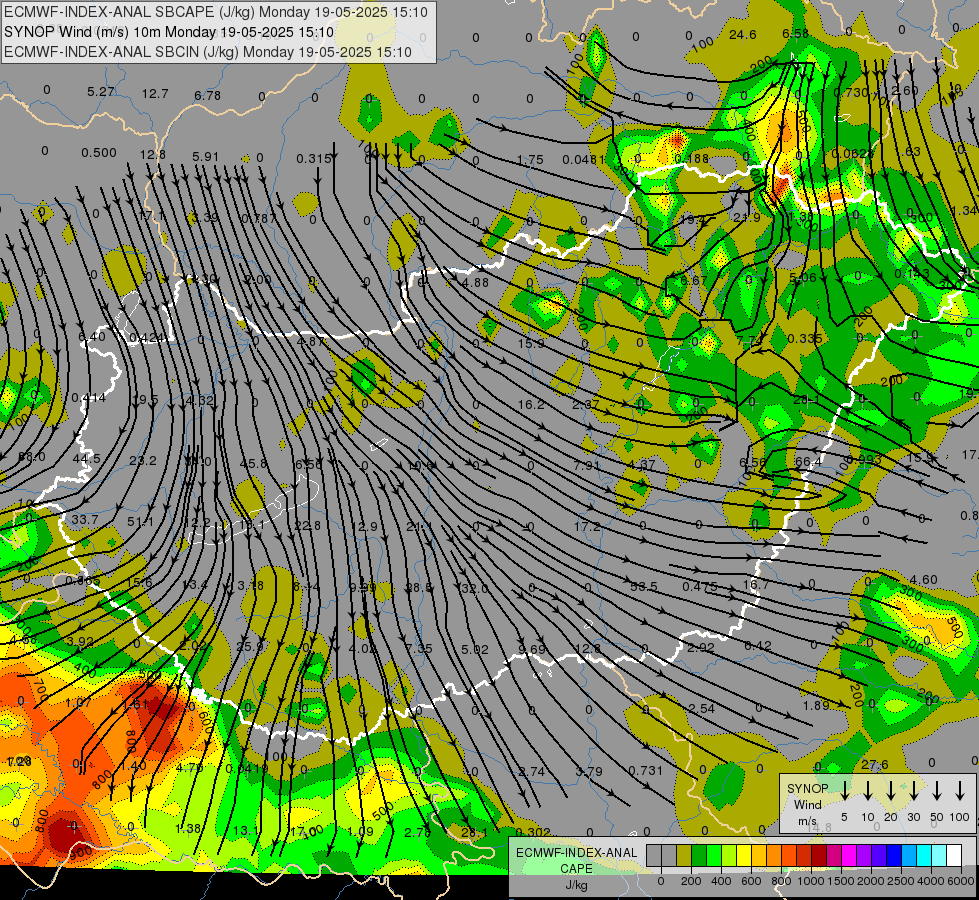Click the 5.02 value on the map

pyautogui.click(x=475, y=650)
